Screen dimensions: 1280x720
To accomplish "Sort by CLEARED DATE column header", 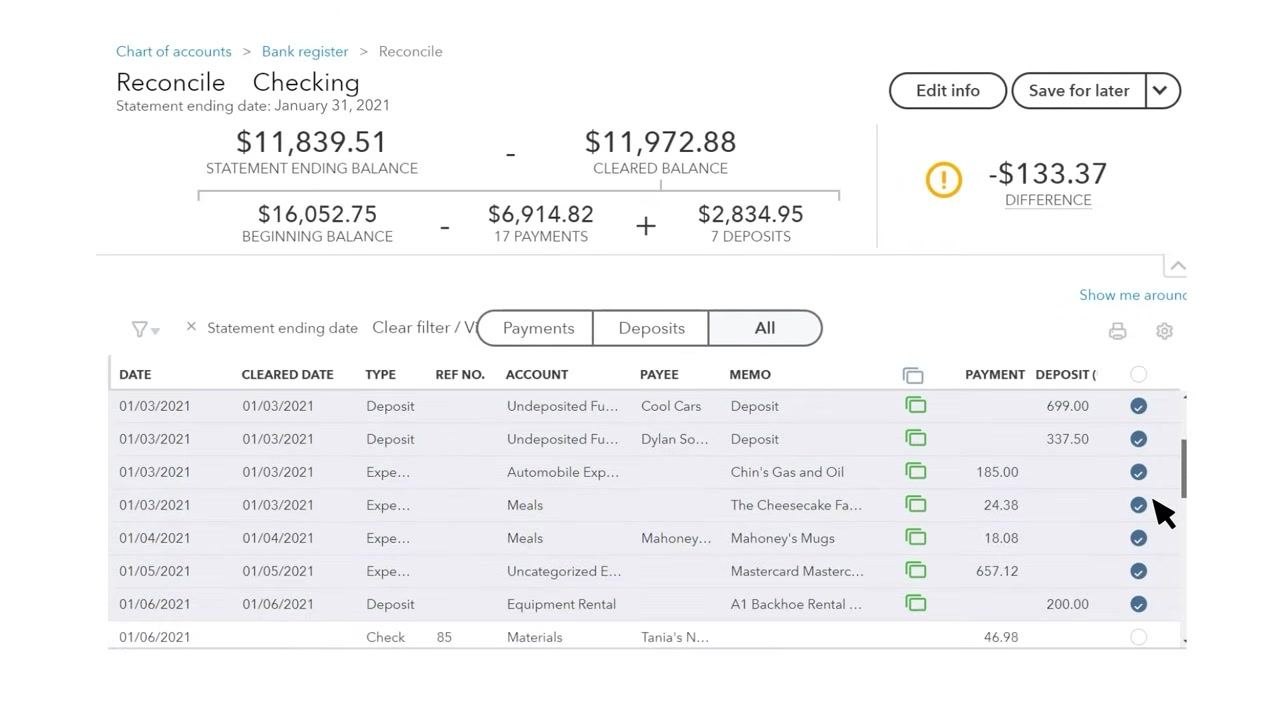I will (x=287, y=374).
